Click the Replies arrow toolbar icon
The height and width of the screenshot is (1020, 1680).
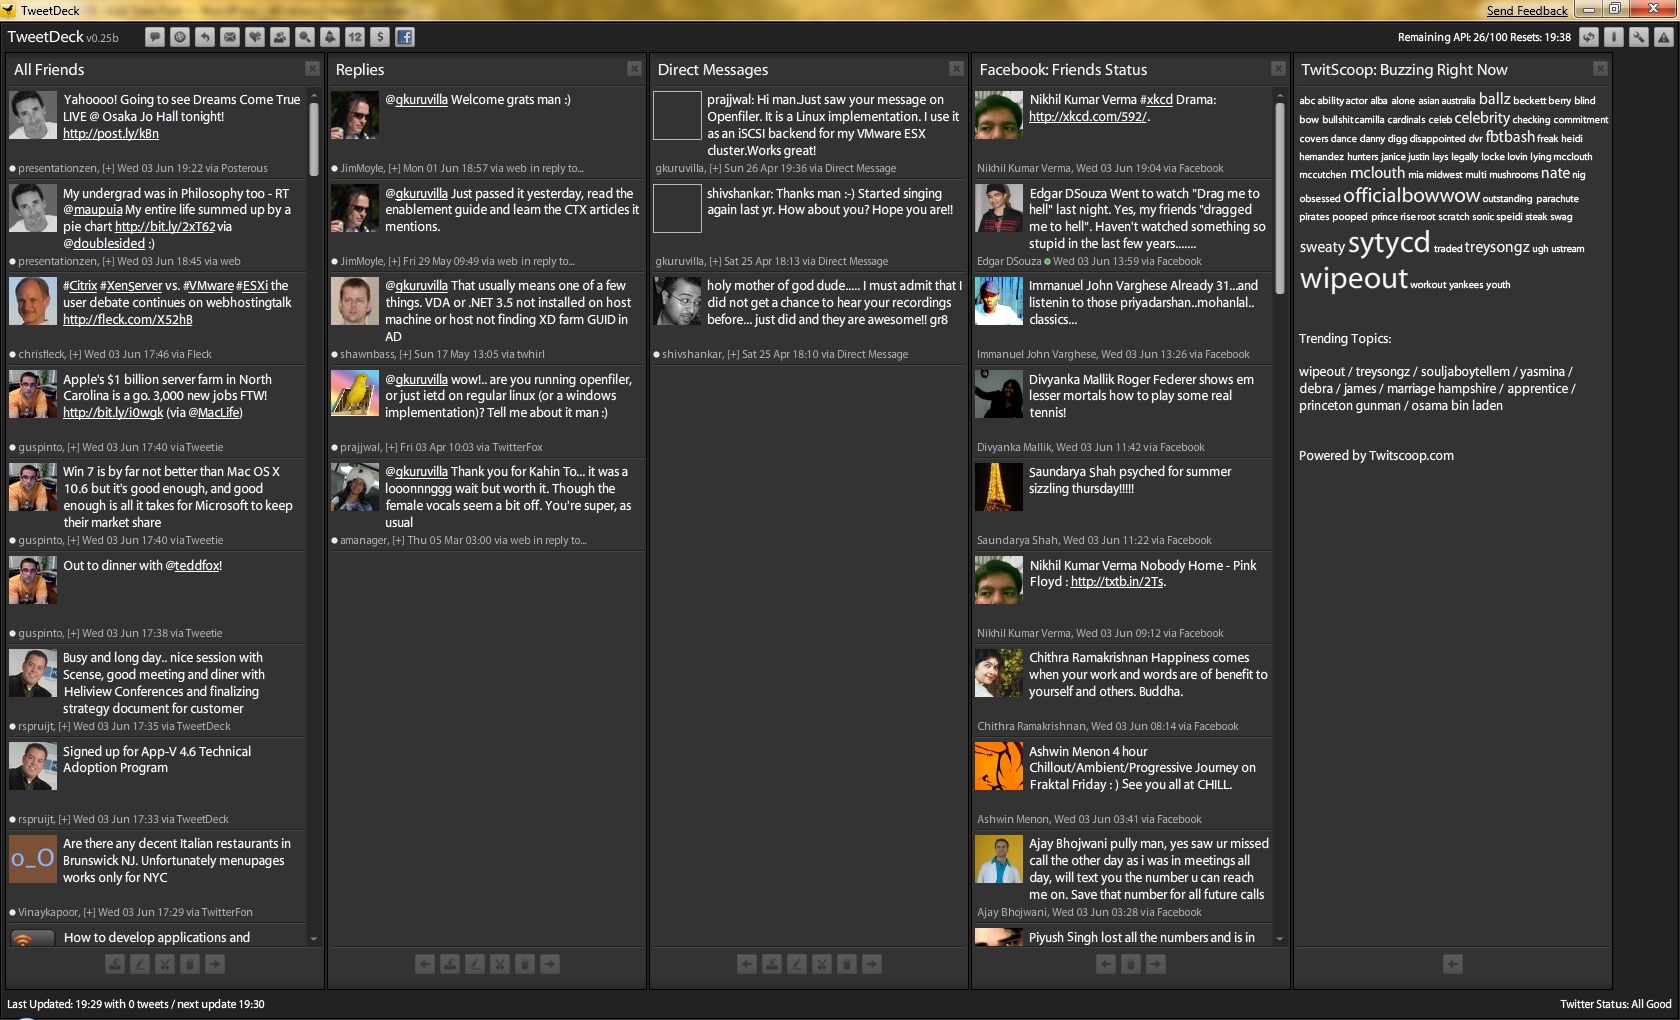205,37
